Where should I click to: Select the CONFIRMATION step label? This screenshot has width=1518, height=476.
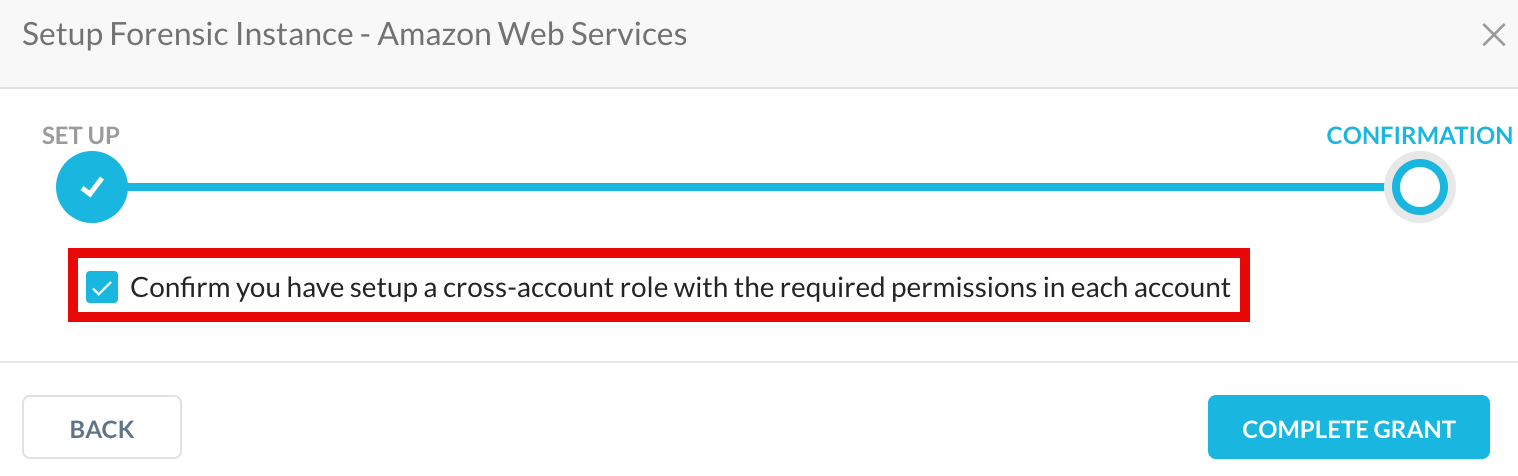tap(1419, 136)
